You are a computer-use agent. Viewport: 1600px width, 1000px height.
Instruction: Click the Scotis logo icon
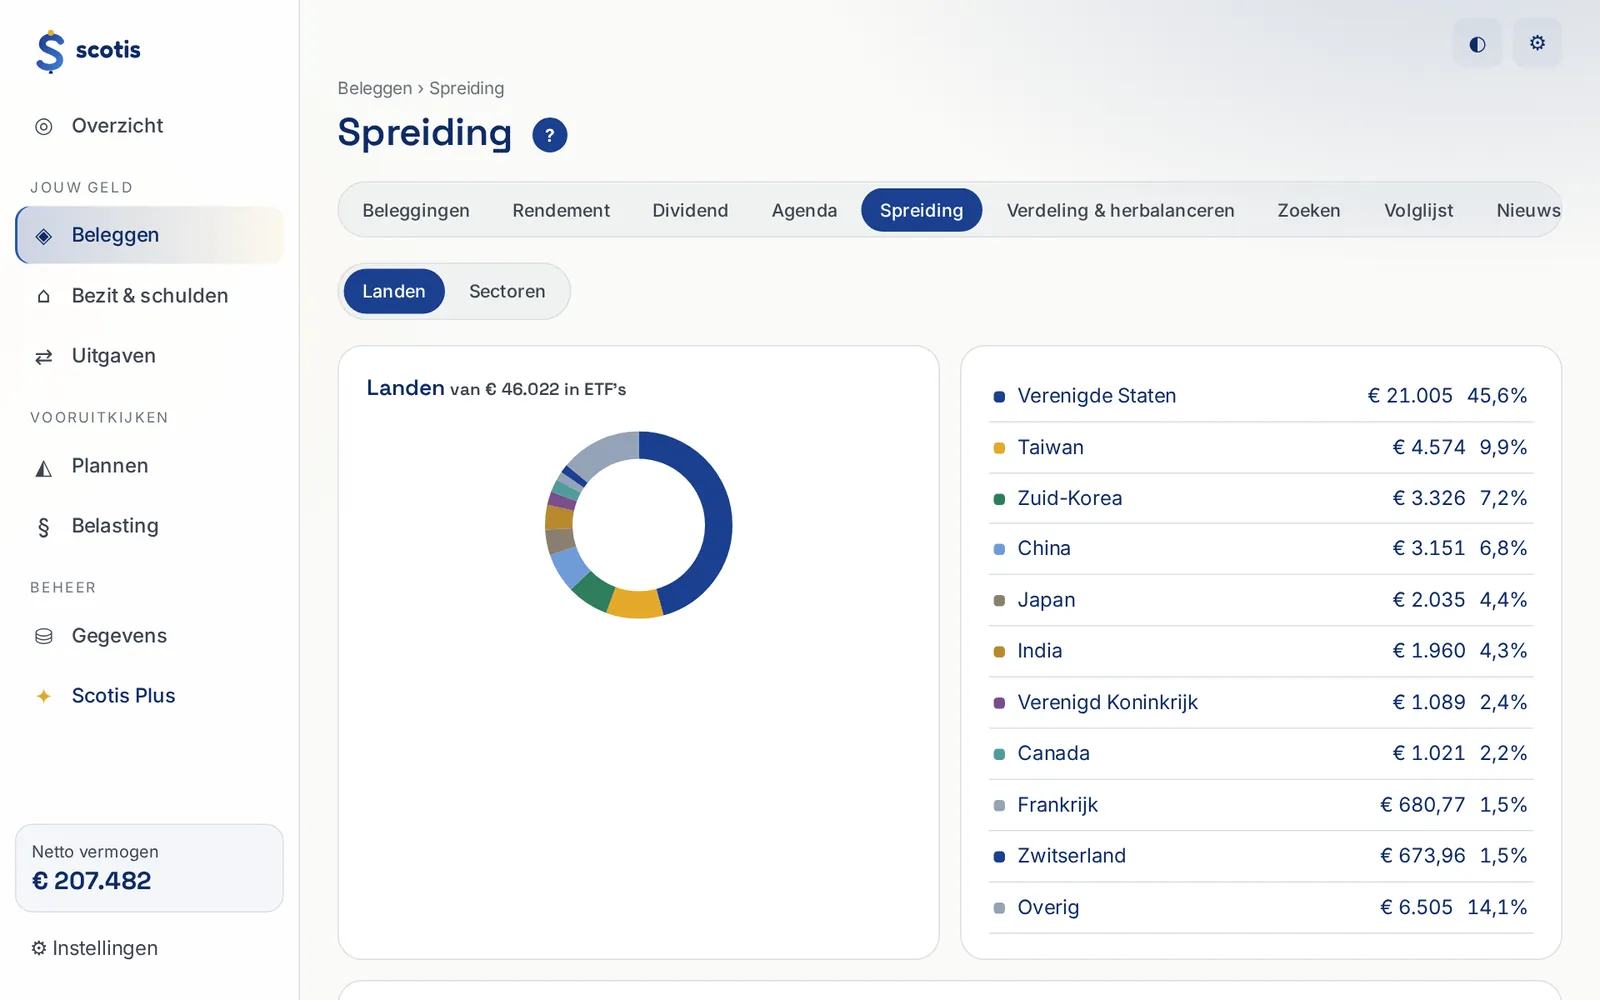pos(50,51)
